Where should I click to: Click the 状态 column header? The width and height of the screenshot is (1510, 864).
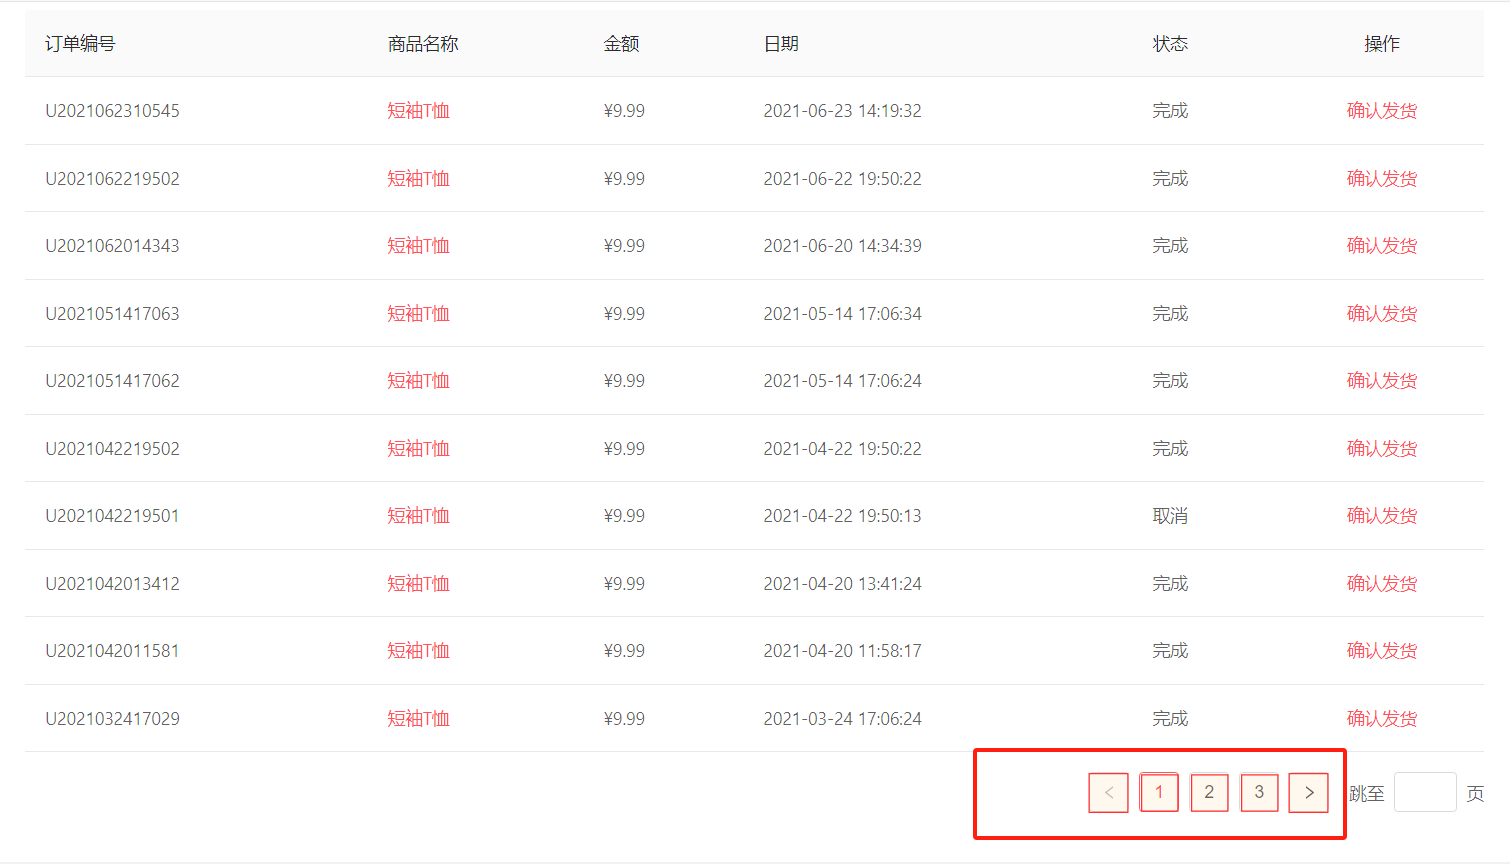[x=1170, y=44]
